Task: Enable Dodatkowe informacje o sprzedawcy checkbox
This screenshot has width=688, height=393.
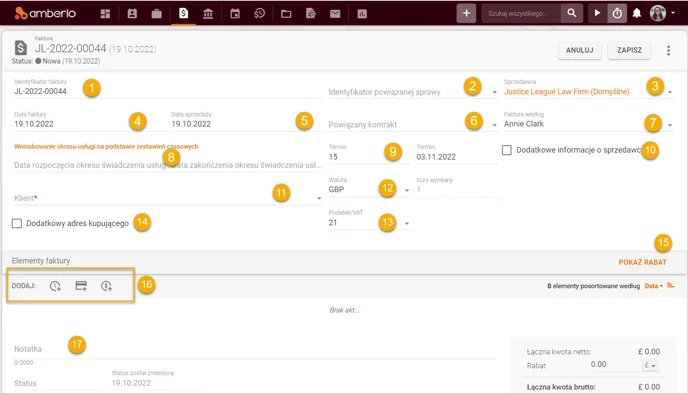Action: point(507,150)
